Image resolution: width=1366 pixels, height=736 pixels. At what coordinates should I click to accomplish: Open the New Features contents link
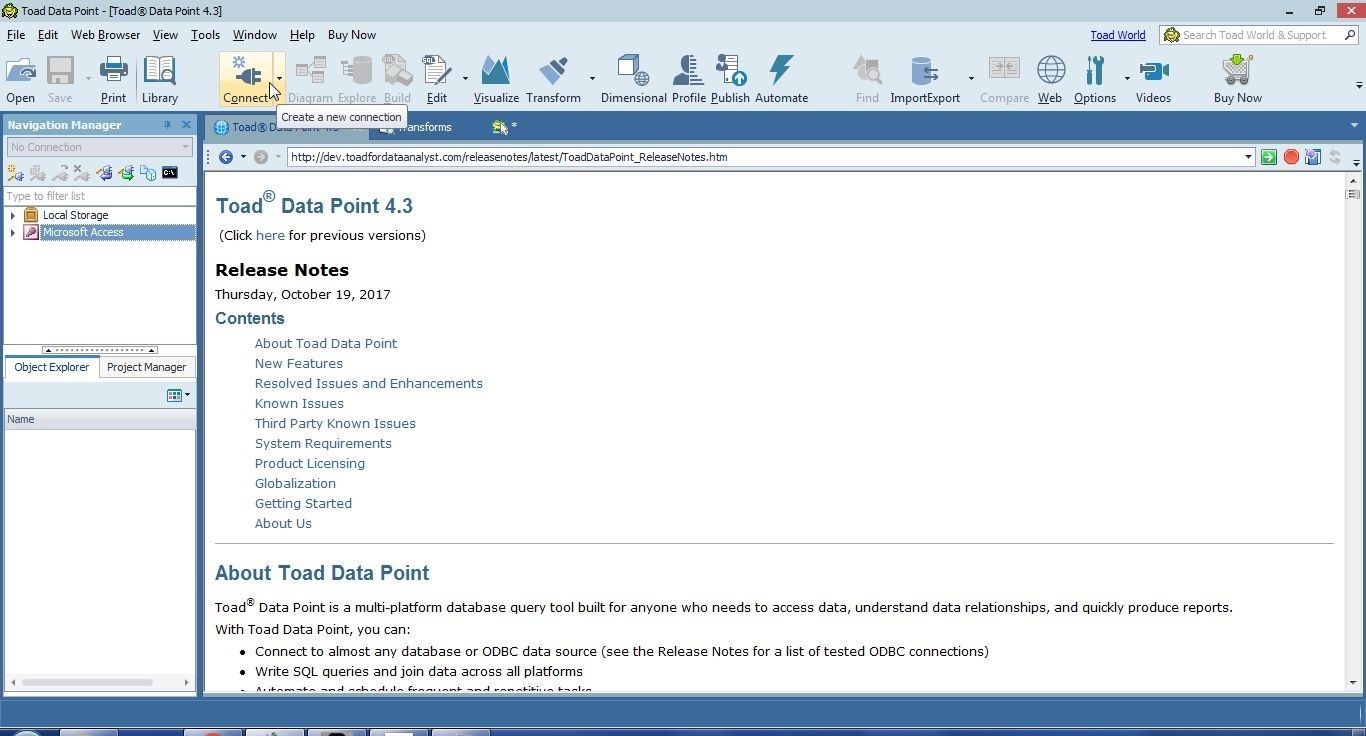298,363
